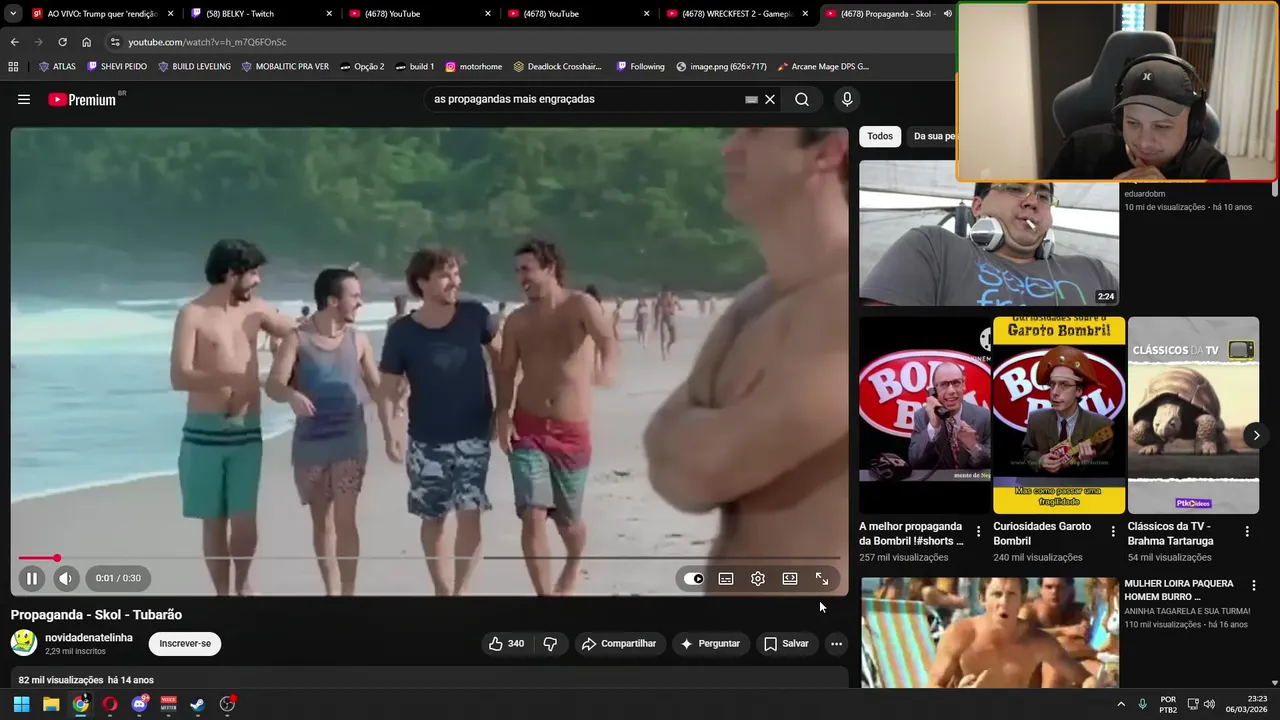The image size is (1280, 720).
Task: Save the video with Salvar
Action: tap(786, 644)
